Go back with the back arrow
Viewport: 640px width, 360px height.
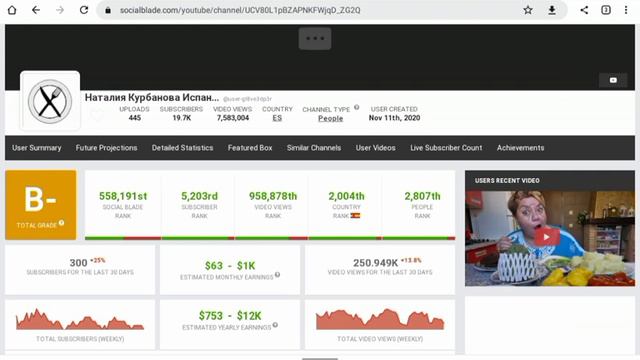(36, 10)
